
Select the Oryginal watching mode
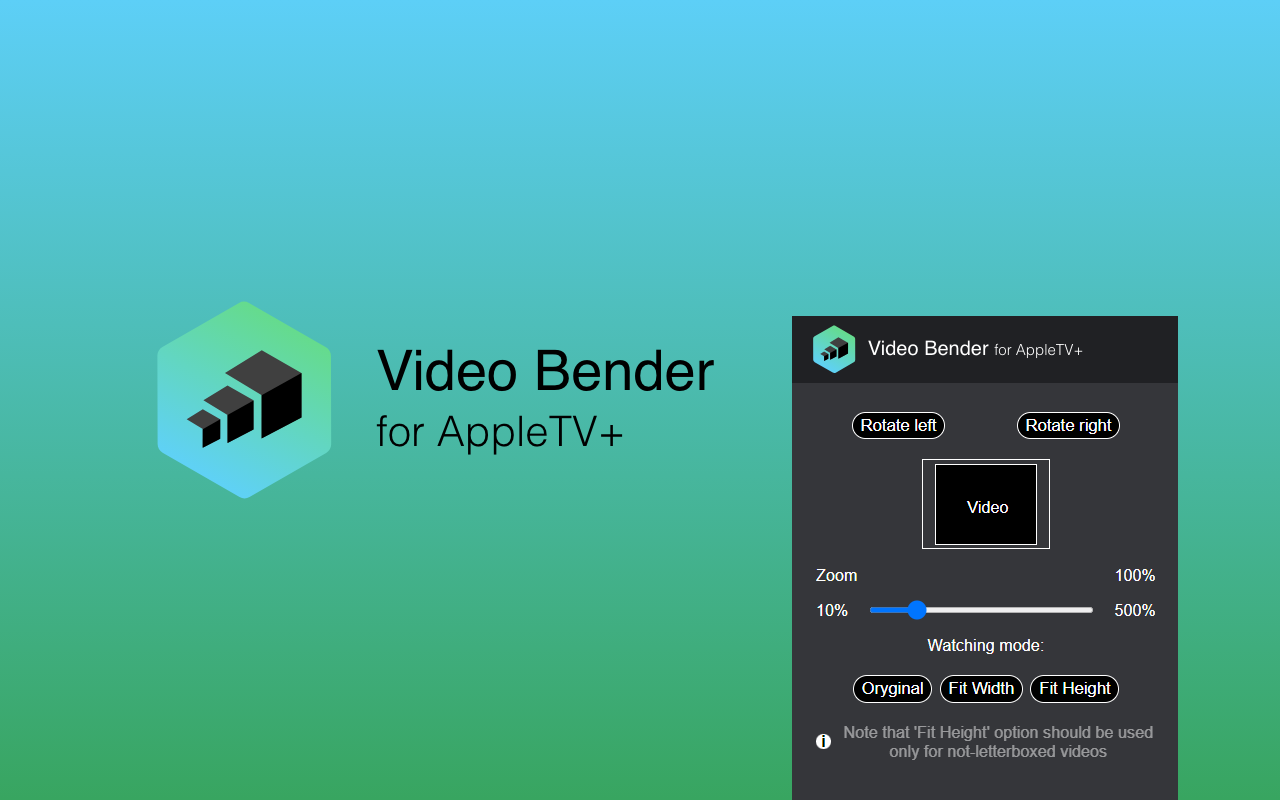(x=892, y=688)
